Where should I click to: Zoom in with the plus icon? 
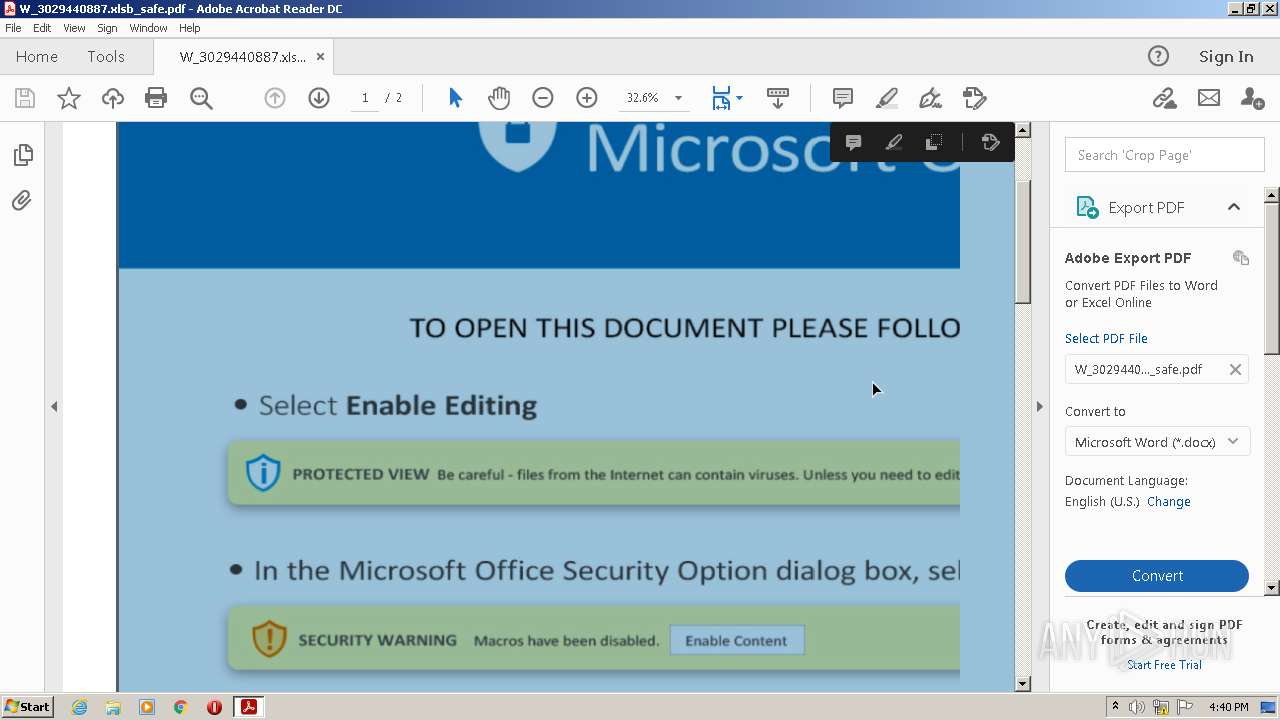pos(587,98)
